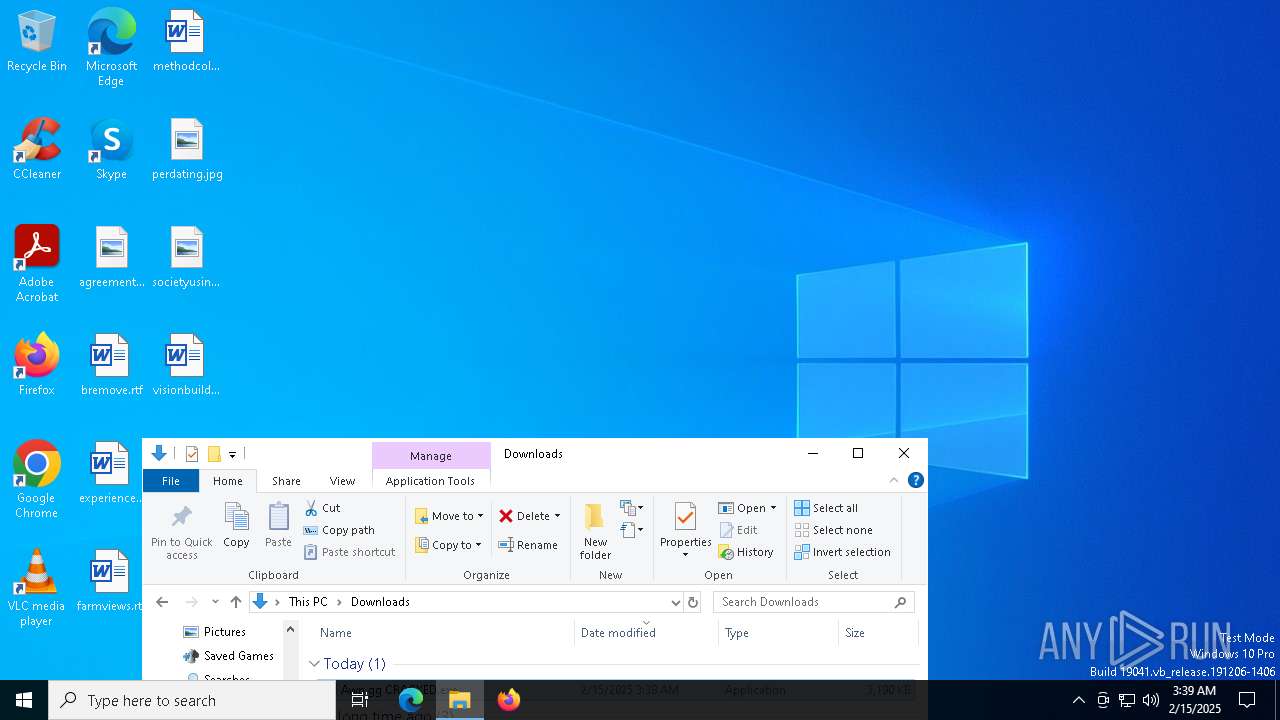Open VLC media player desktop shortcut
This screenshot has height=720, width=1280.
[x=37, y=588]
